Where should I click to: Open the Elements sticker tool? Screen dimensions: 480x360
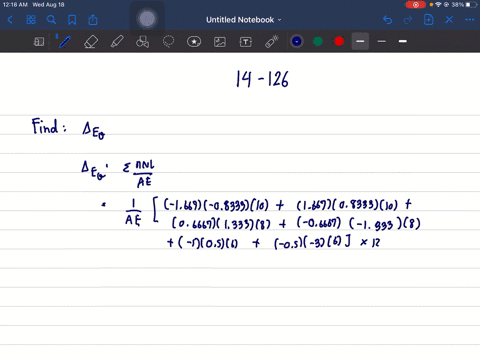click(194, 42)
